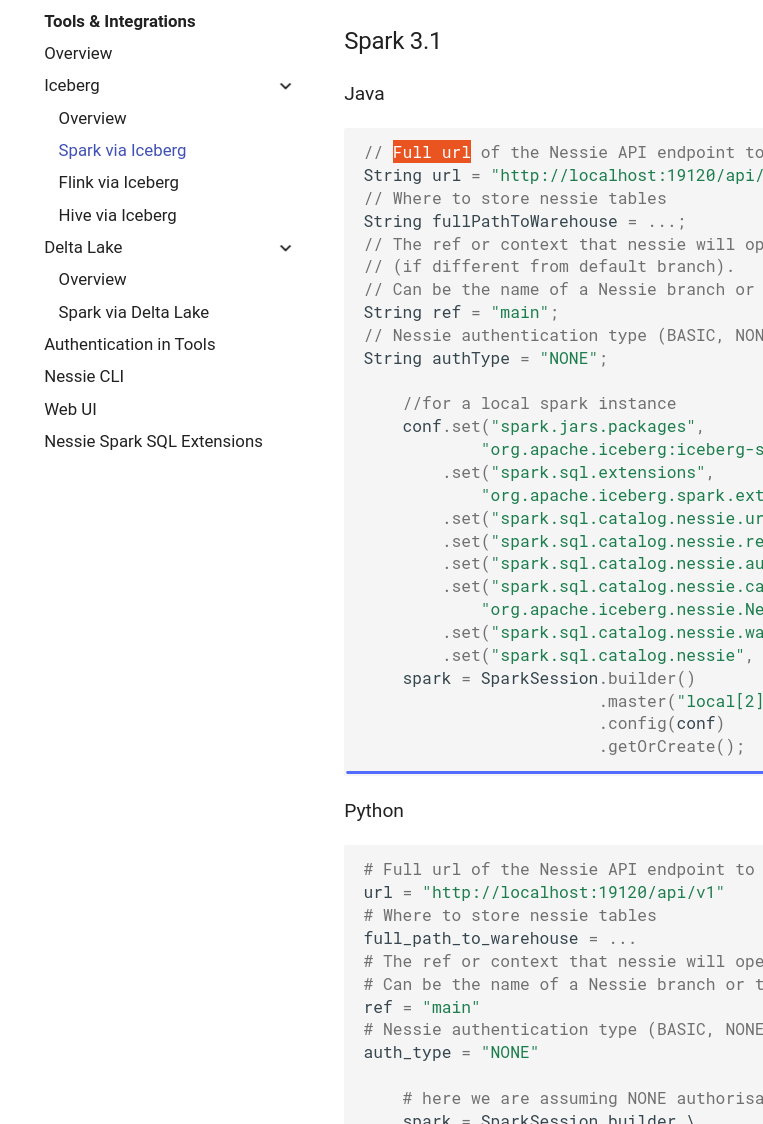Click the Tools & Integrations heading
Image resolution: width=763 pixels, height=1124 pixels.
pos(119,21)
